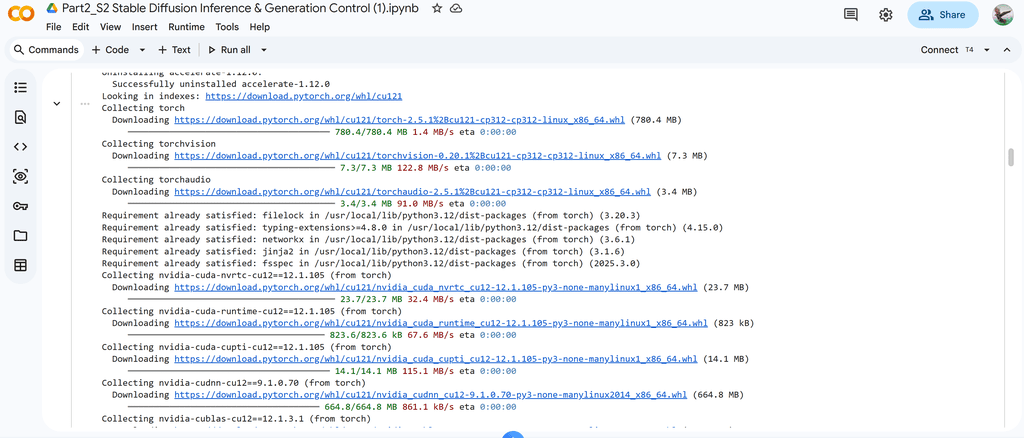Open the comments panel icon
The width and height of the screenshot is (1024, 438).
coord(850,14)
